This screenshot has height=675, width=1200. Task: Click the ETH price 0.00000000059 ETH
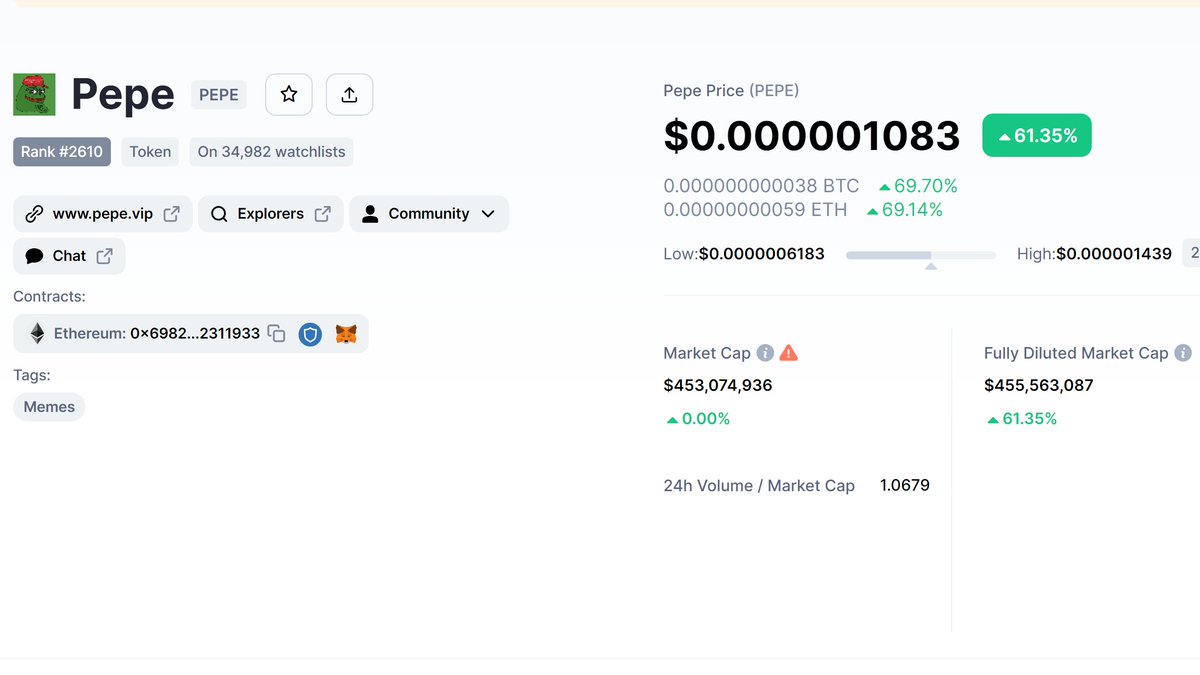(x=755, y=210)
